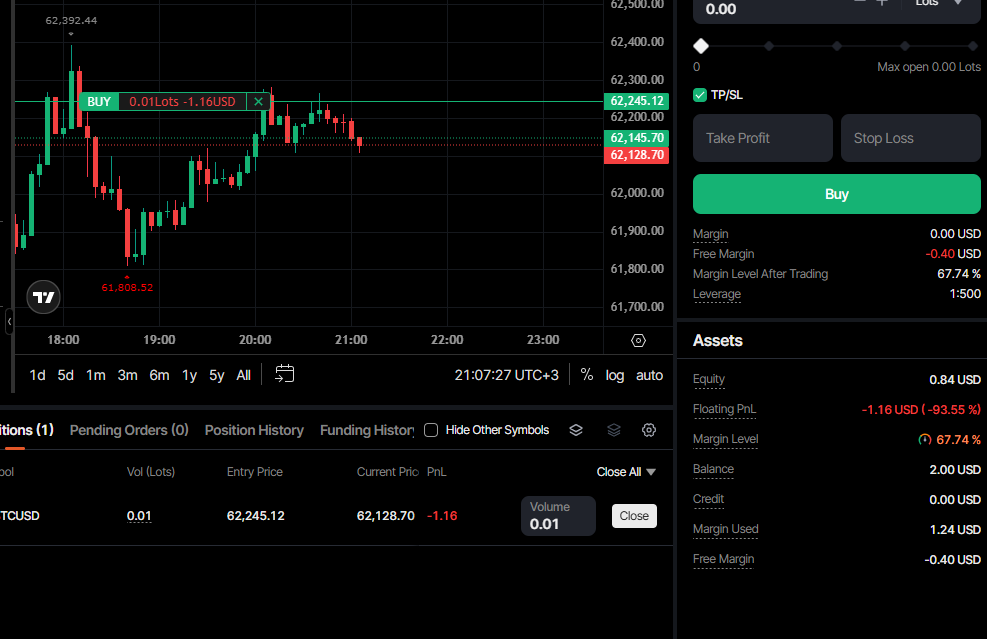Switch to Pending Orders tab
987x639 pixels.
129,430
